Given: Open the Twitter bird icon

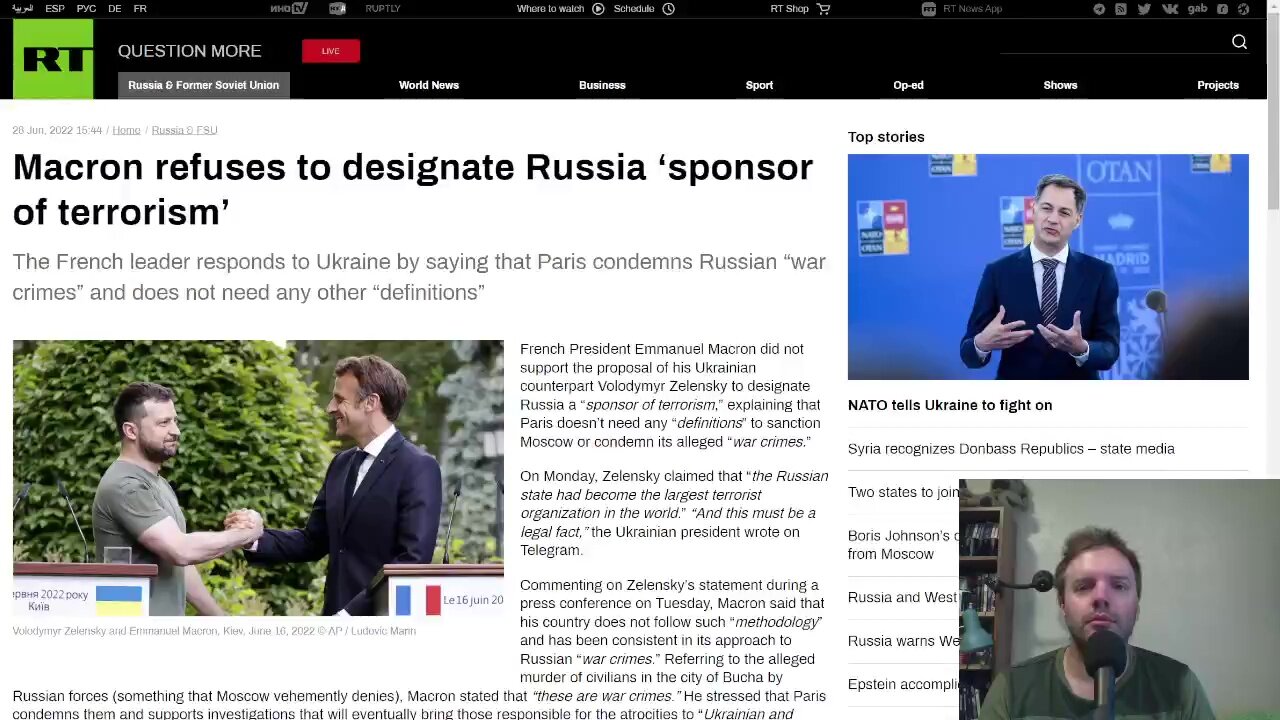Looking at the screenshot, I should click(1144, 9).
